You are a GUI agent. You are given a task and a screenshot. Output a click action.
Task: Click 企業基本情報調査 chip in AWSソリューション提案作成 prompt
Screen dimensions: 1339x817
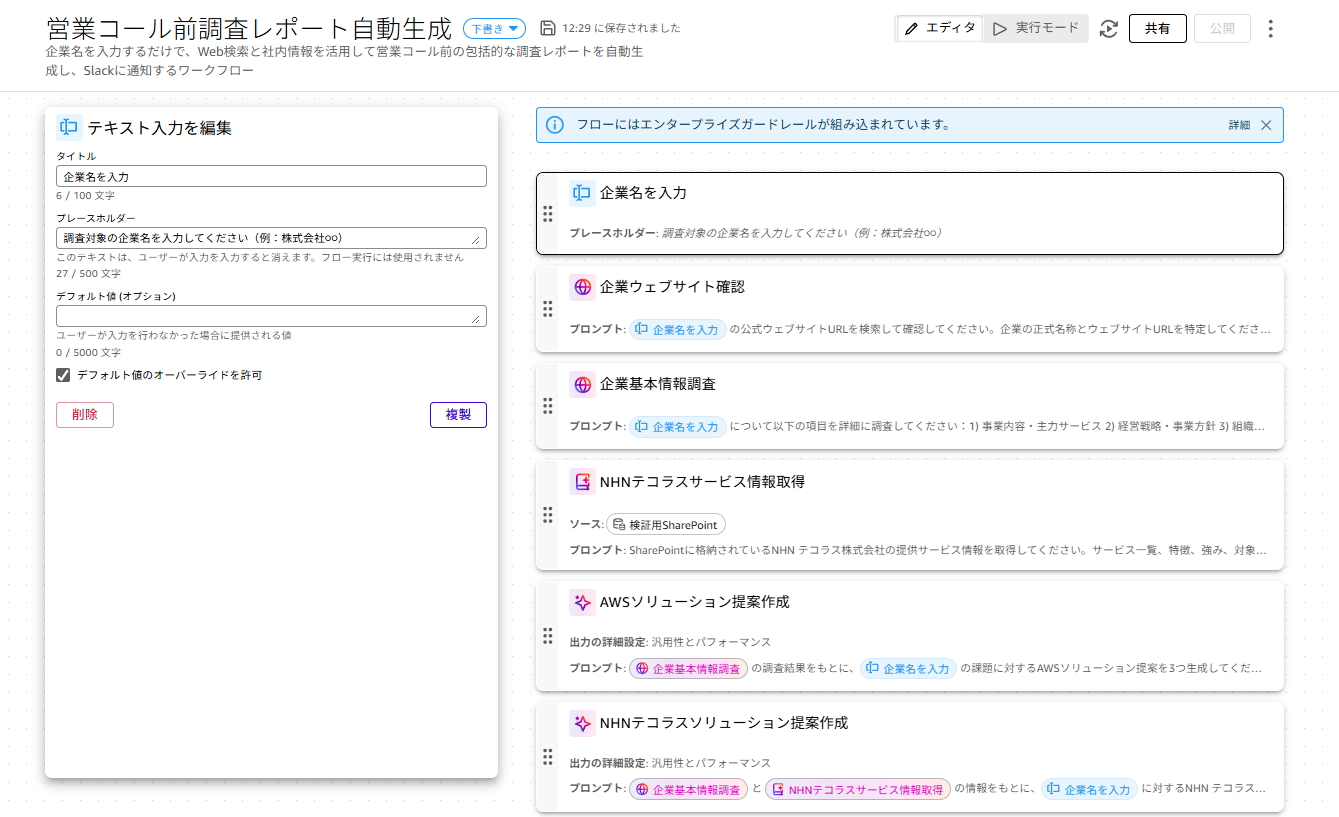688,669
